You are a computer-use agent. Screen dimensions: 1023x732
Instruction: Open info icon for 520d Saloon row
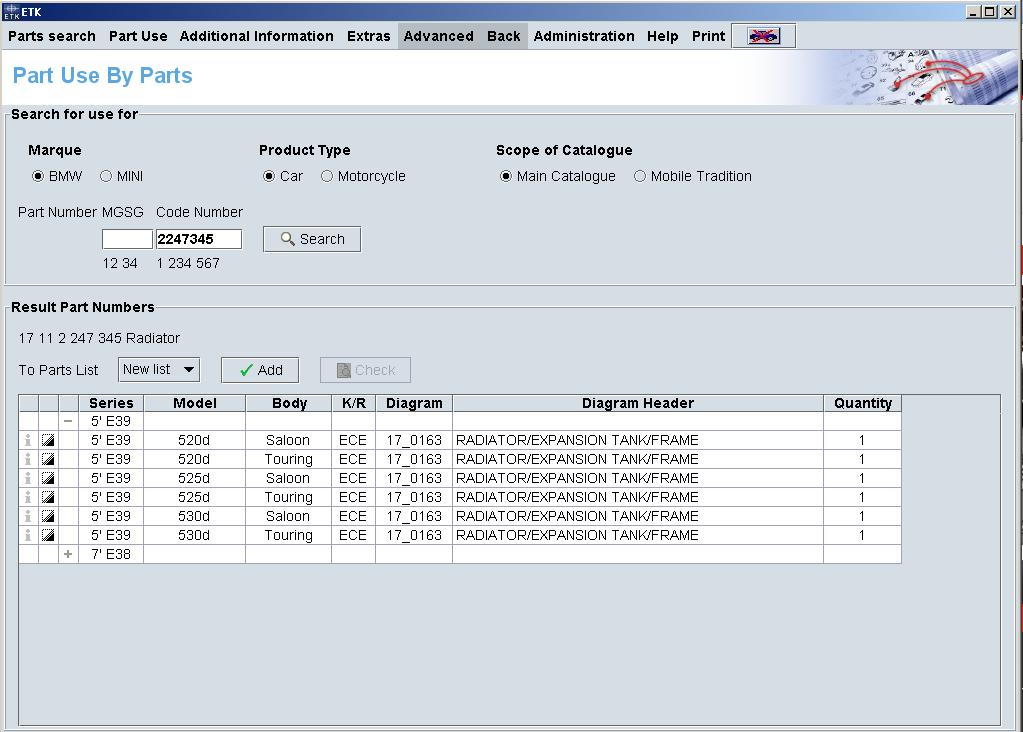pos(28,441)
